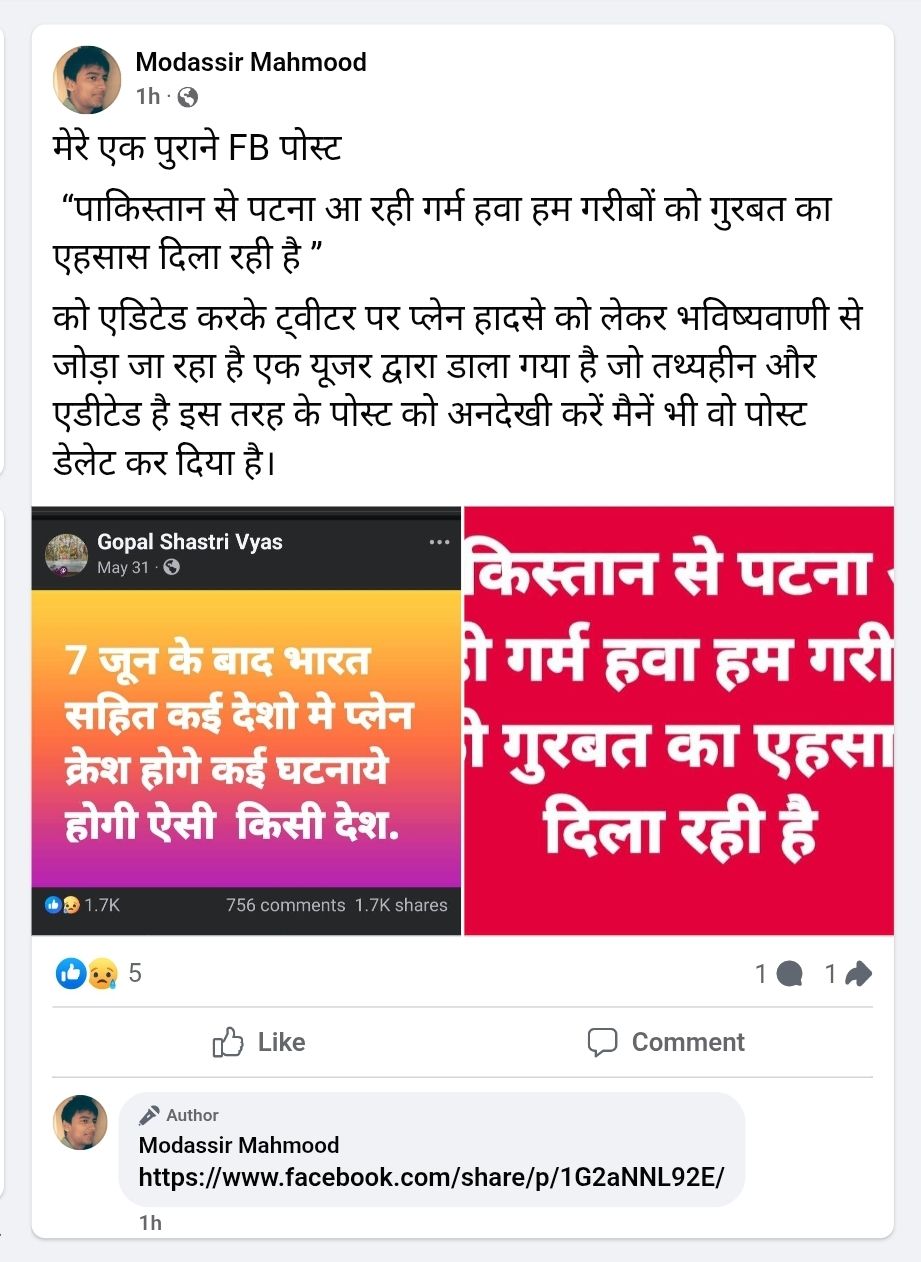The width and height of the screenshot is (921, 1262).
Task: Open Modassir Mahmood's profile picture in post header
Action: tap(87, 79)
